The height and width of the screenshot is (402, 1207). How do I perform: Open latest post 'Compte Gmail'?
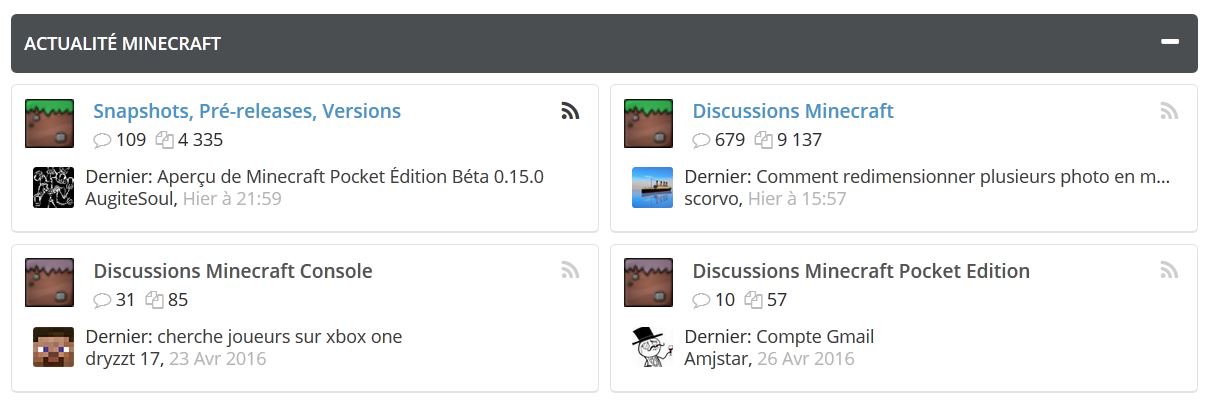[x=815, y=337]
